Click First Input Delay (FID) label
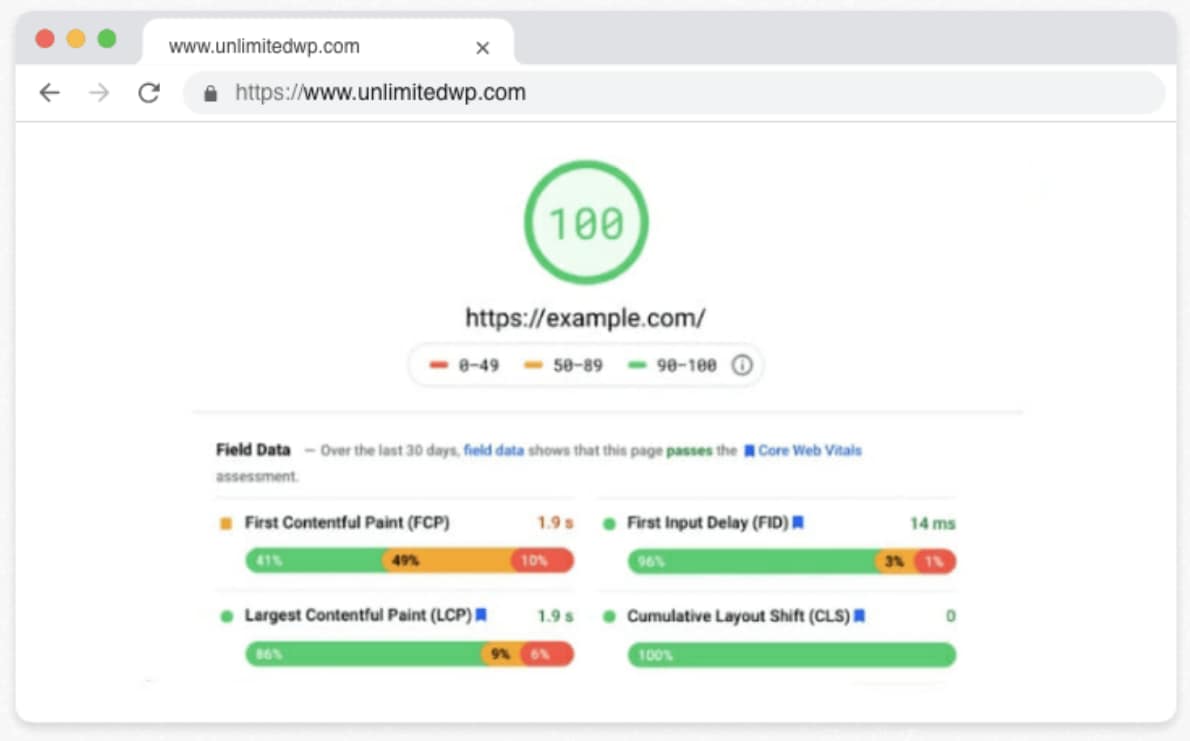Screen dimensions: 1190x741 [707, 522]
